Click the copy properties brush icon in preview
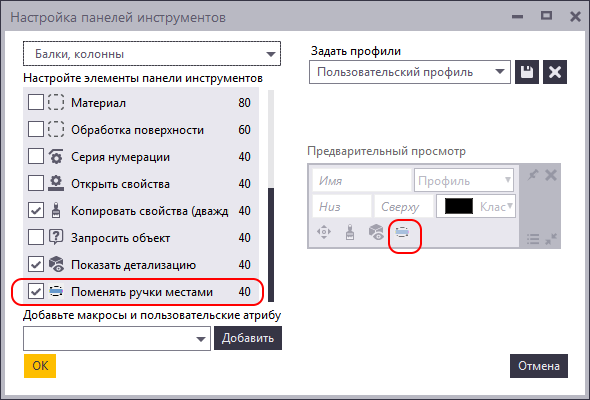This screenshot has height=400, width=590. click(350, 232)
